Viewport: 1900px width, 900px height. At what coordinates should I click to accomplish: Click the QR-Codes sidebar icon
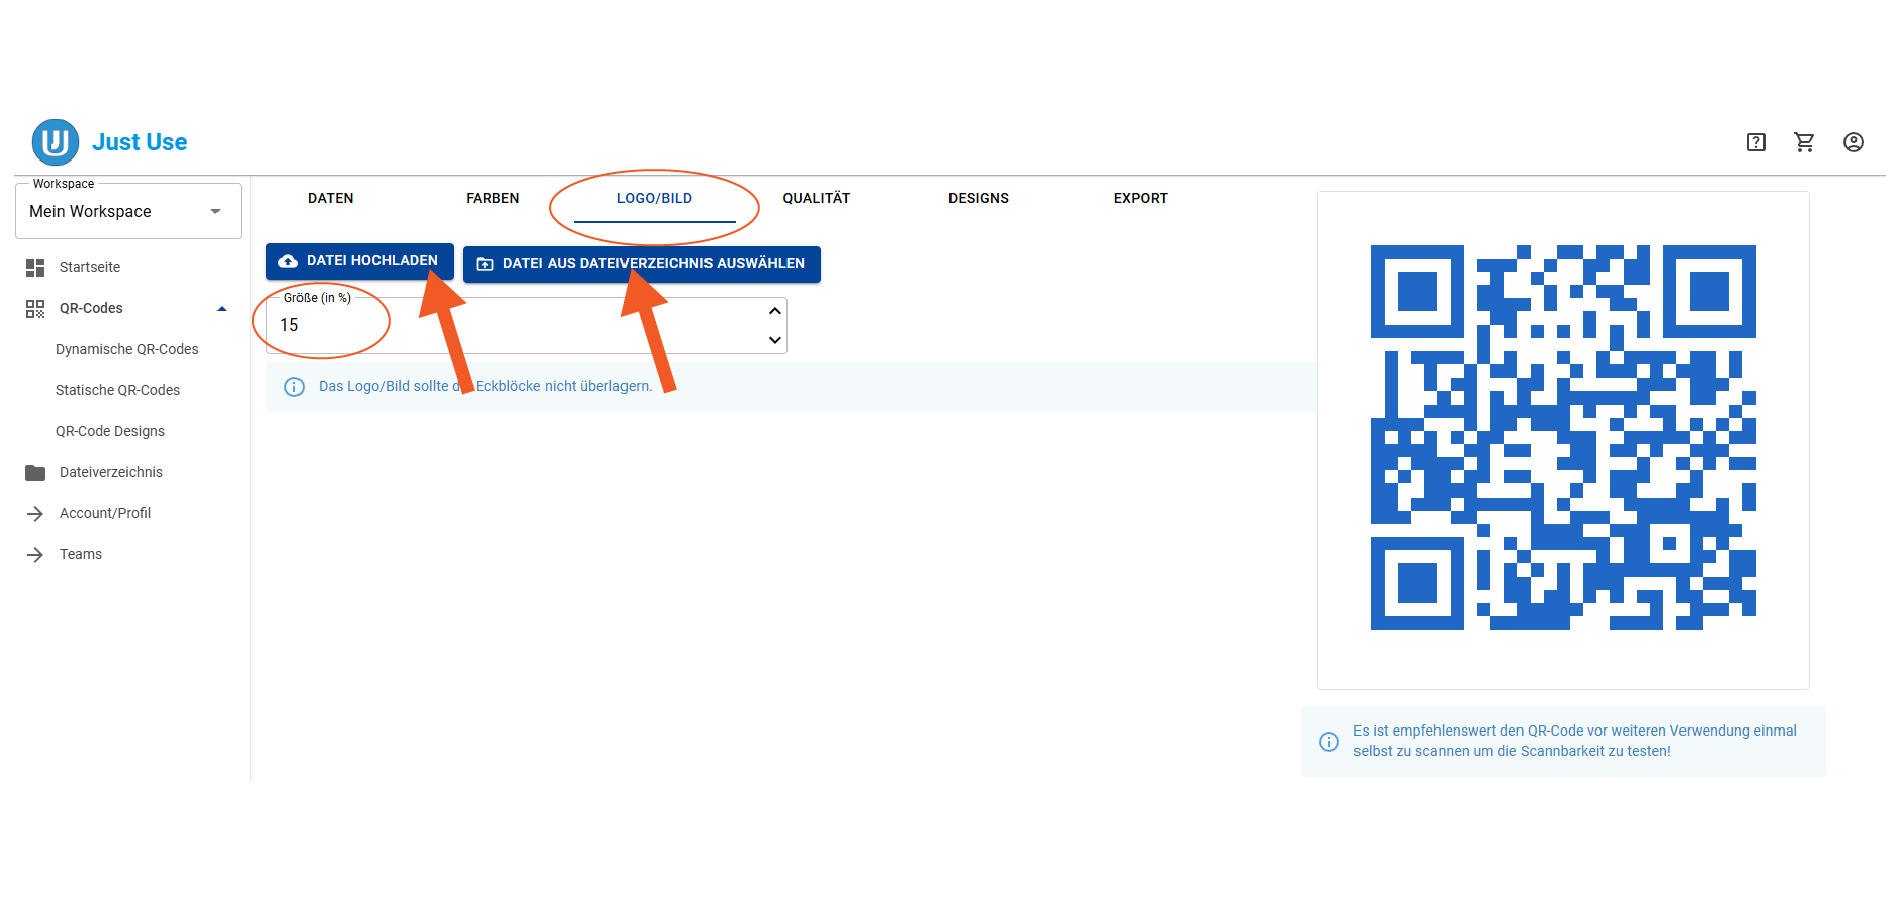35,309
